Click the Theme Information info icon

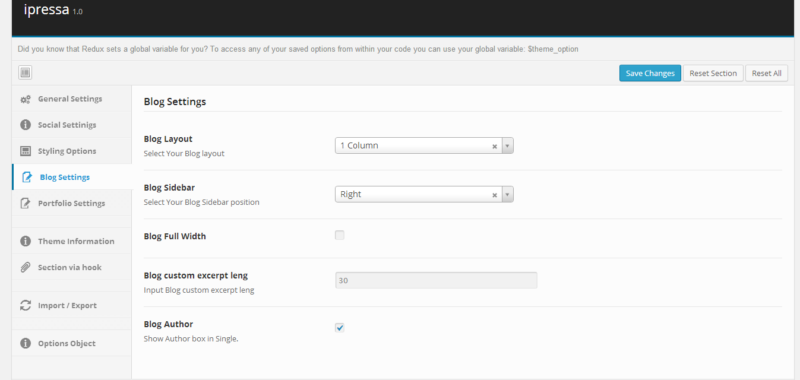tap(26, 241)
